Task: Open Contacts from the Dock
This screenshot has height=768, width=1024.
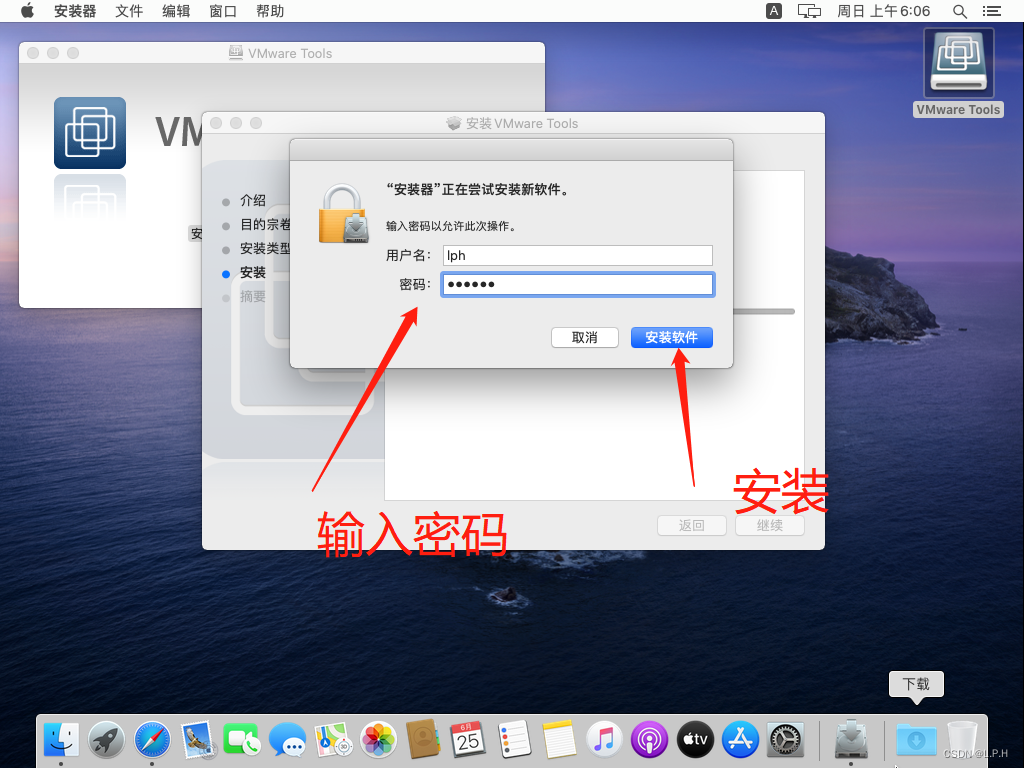Action: [x=423, y=739]
